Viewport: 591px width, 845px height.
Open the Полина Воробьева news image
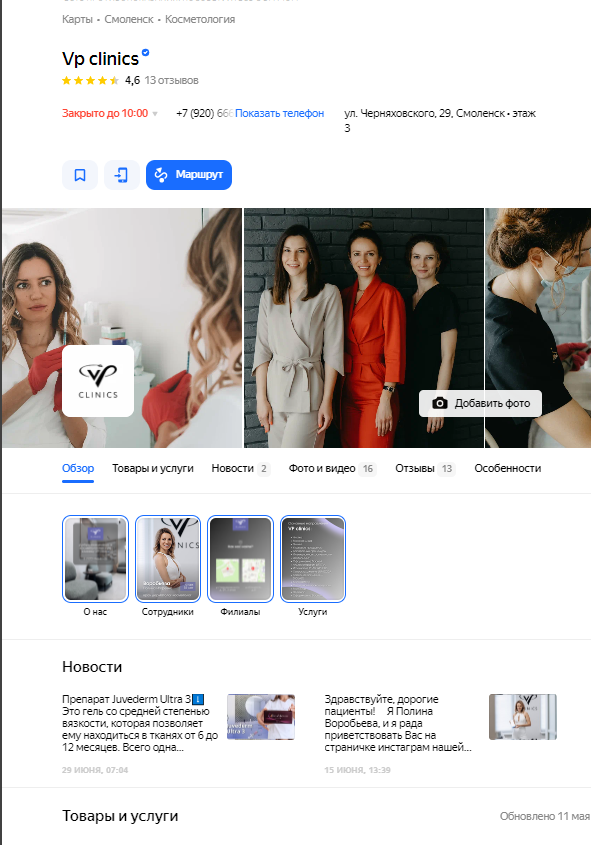(523, 717)
